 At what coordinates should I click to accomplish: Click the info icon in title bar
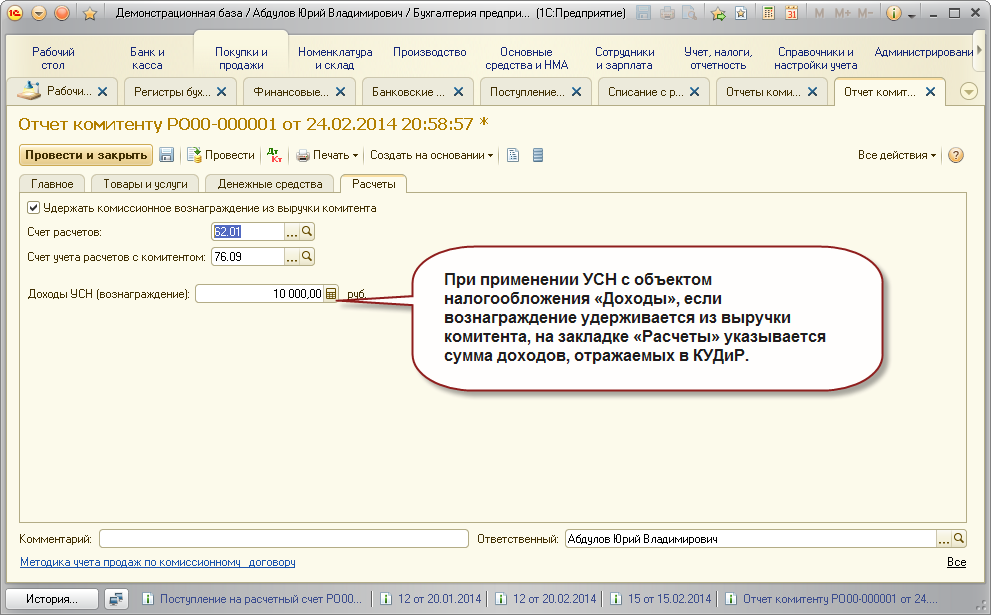coord(894,13)
